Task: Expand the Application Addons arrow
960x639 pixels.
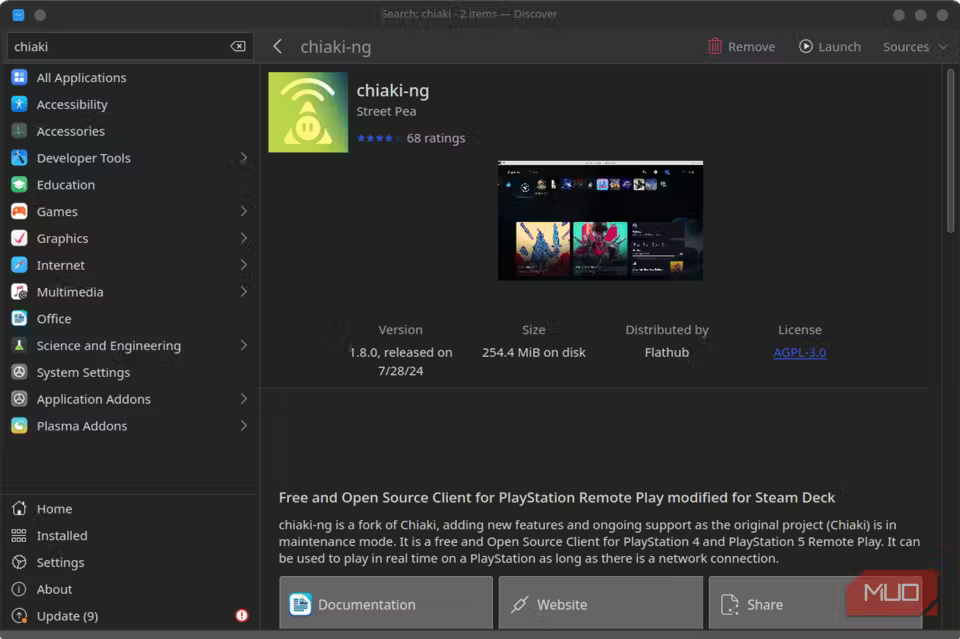Action: [243, 399]
